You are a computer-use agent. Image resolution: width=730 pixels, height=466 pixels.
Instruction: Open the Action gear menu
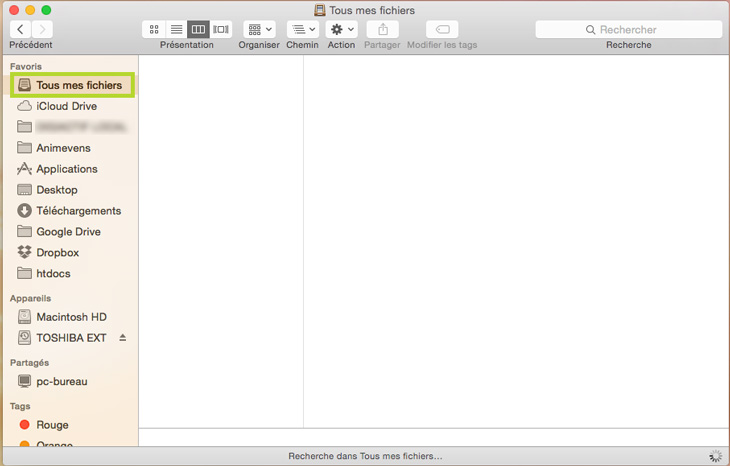[341, 30]
